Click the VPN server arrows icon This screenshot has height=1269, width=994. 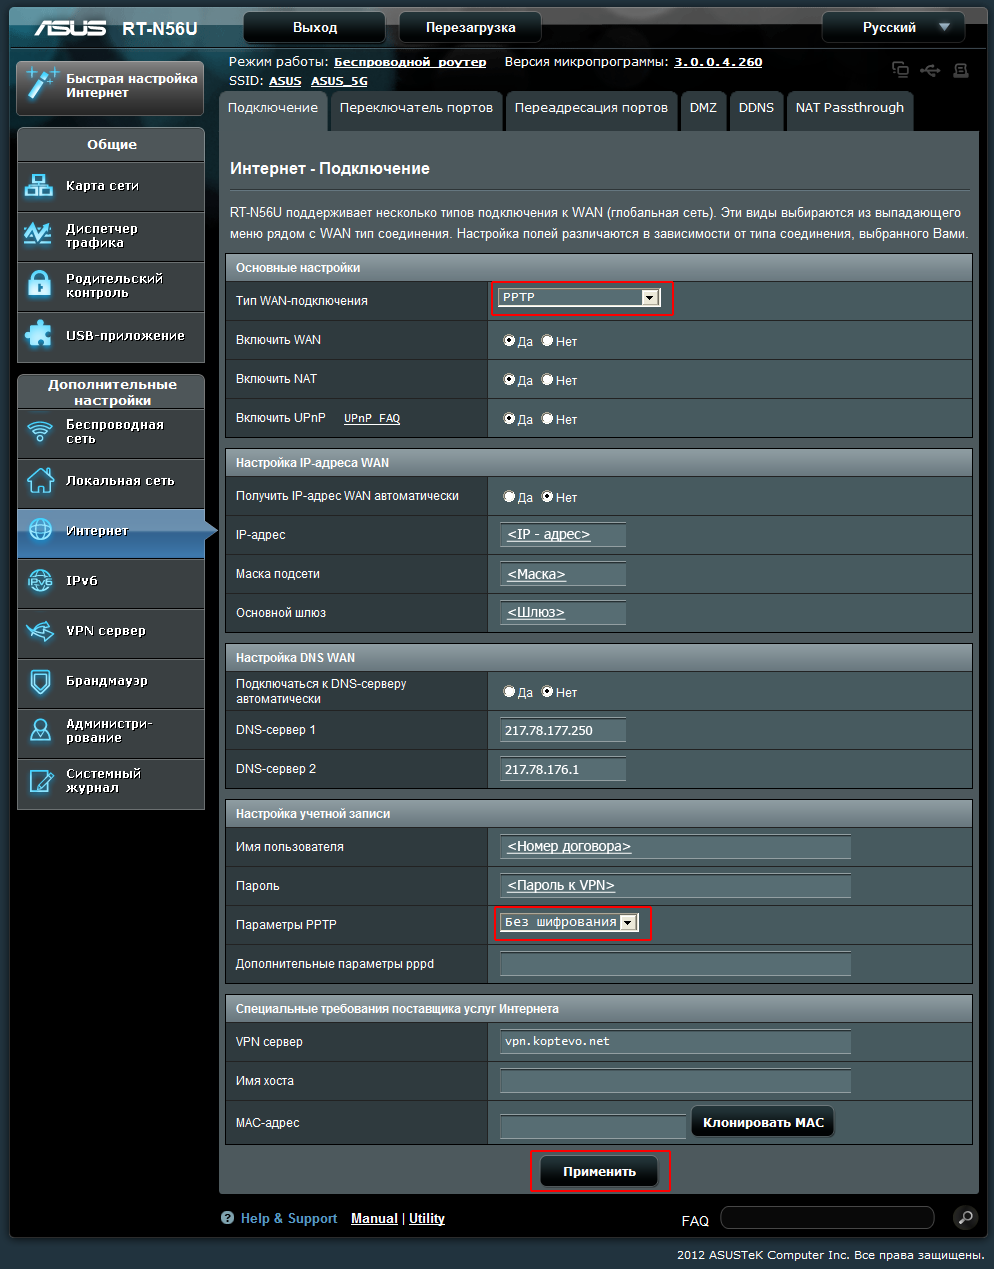40,630
